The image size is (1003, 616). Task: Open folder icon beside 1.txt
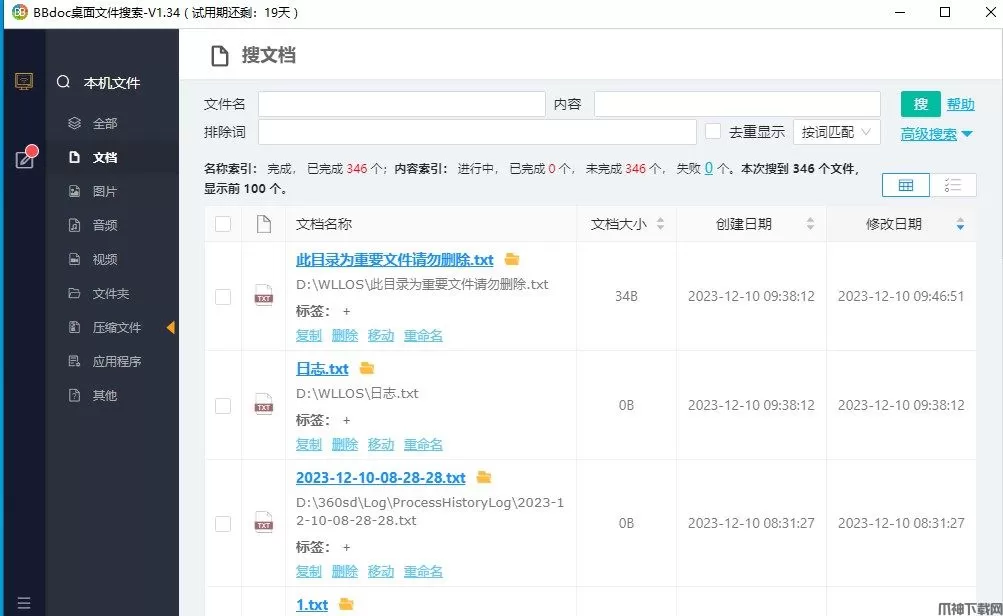click(346, 604)
